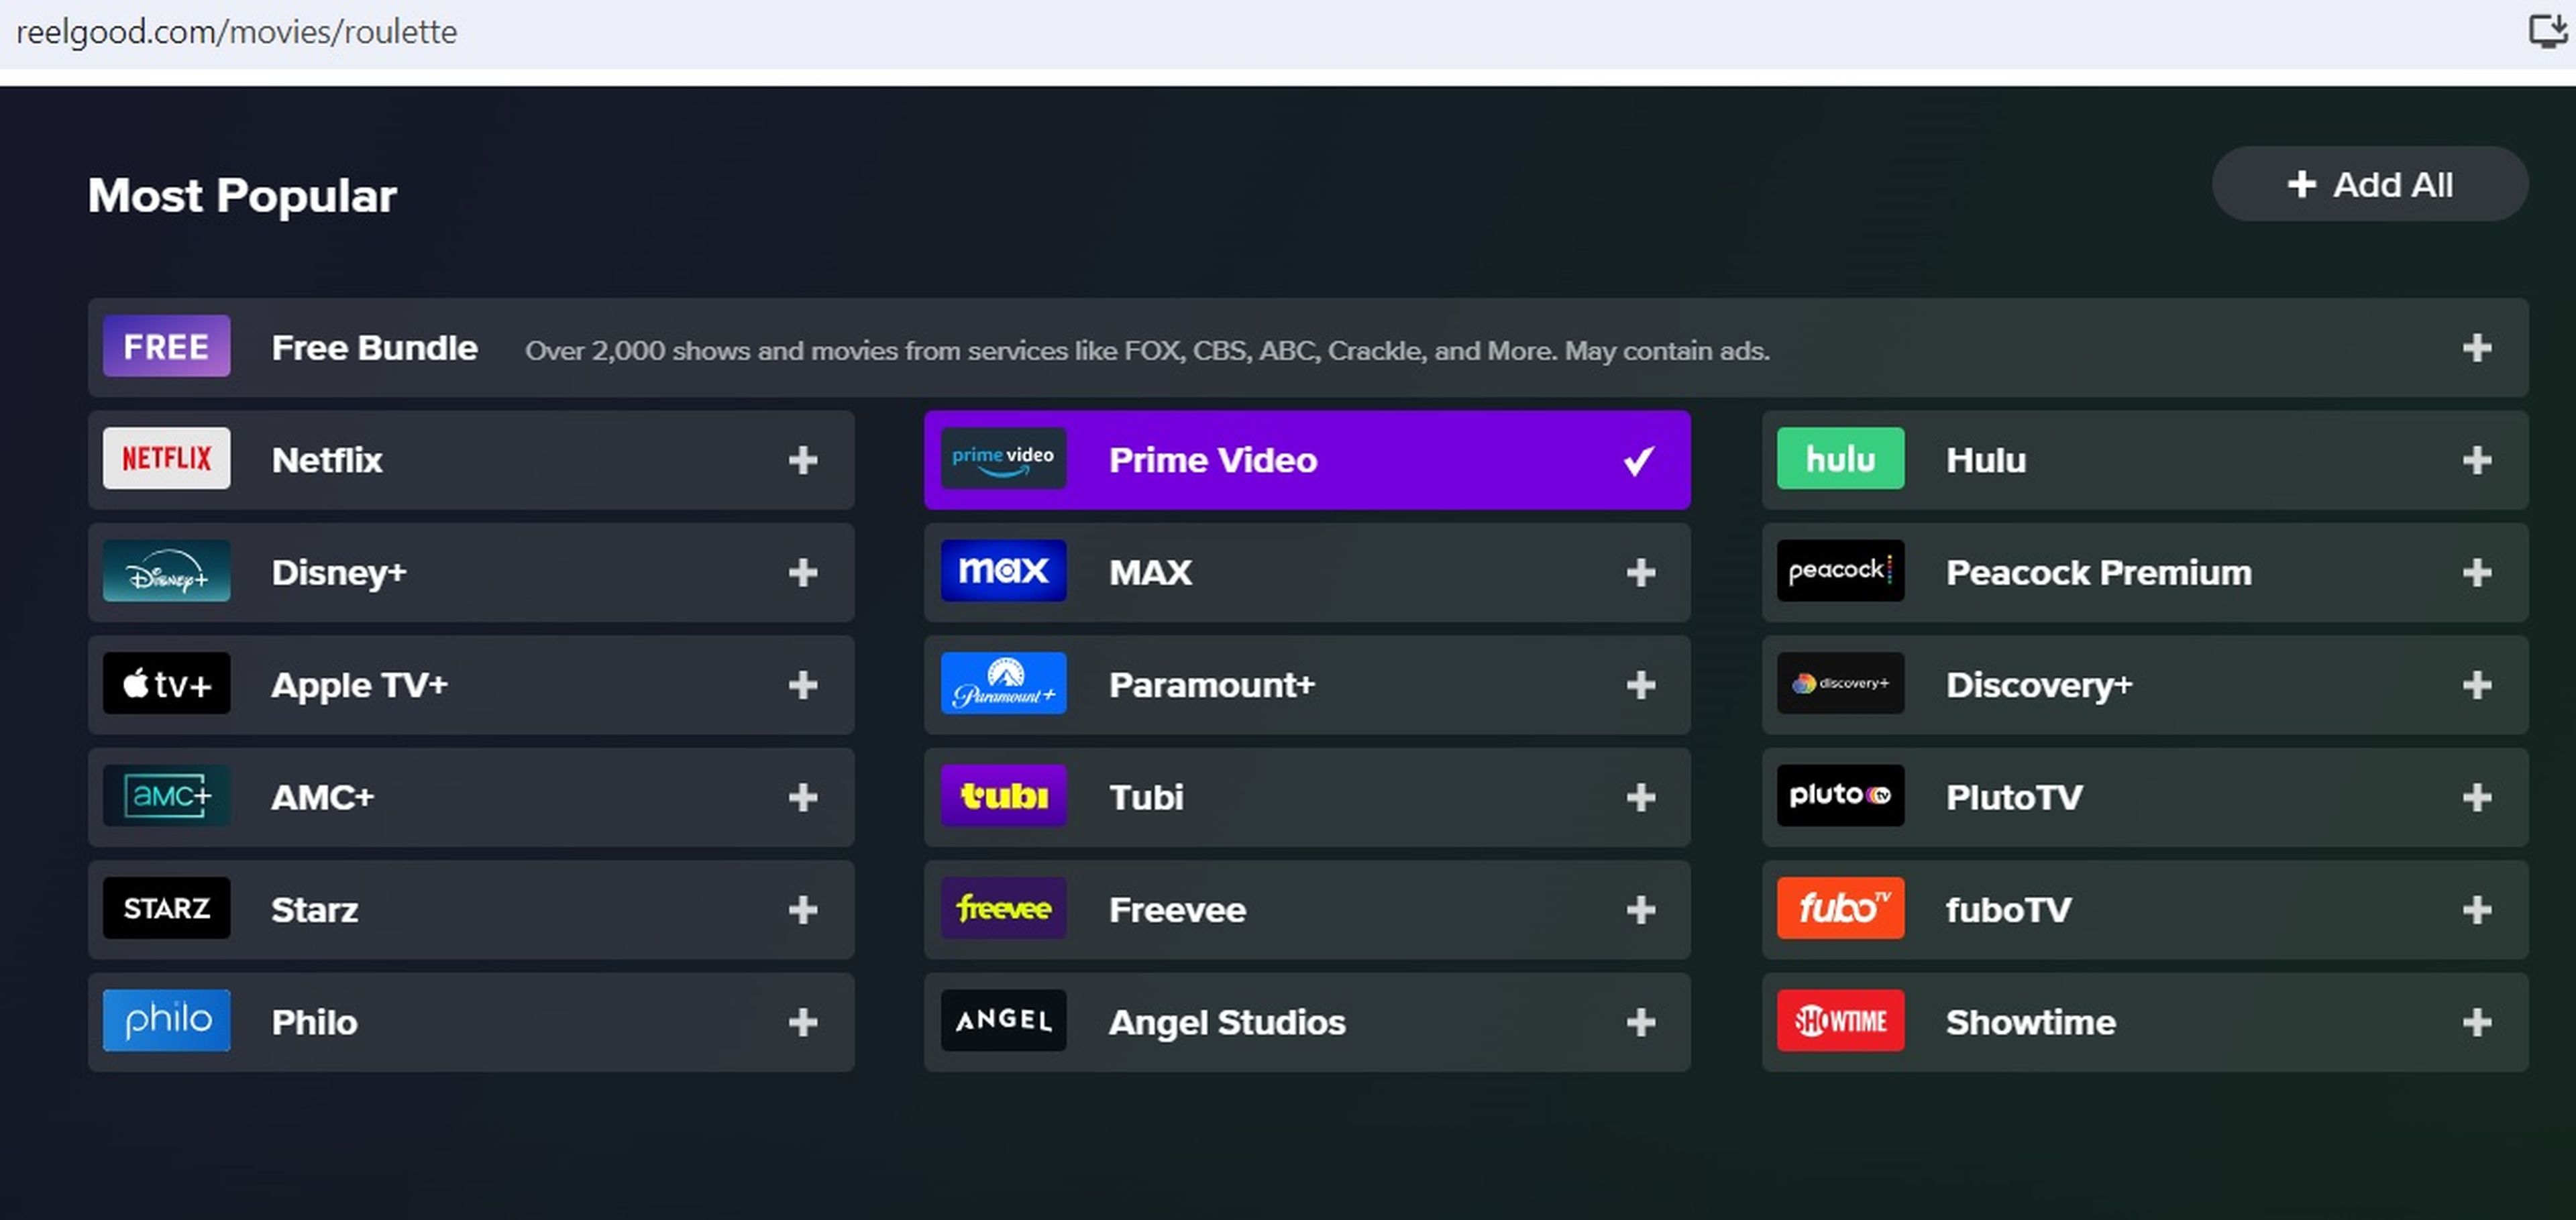Select the Free Bundle title text
Screen dimensions: 2576x1220
tap(374, 348)
